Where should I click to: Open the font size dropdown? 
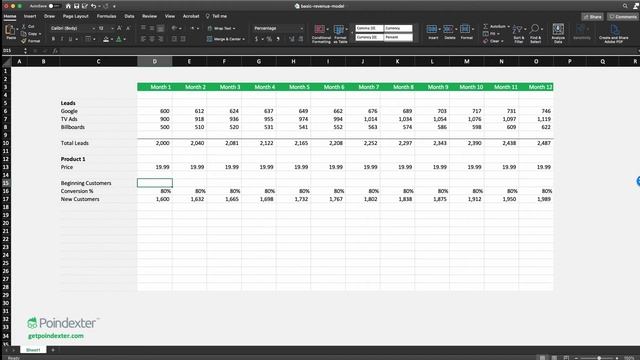112,28
